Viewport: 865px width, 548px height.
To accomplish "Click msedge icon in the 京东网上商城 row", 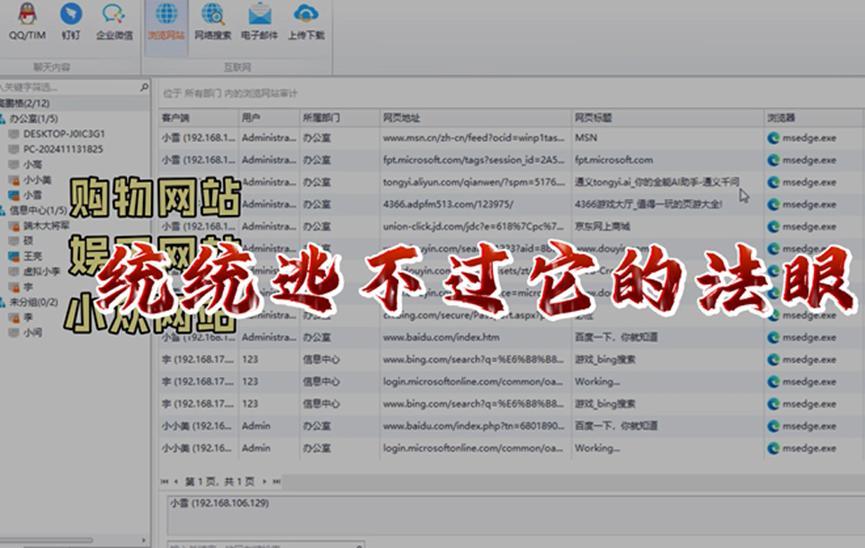I will [773, 226].
